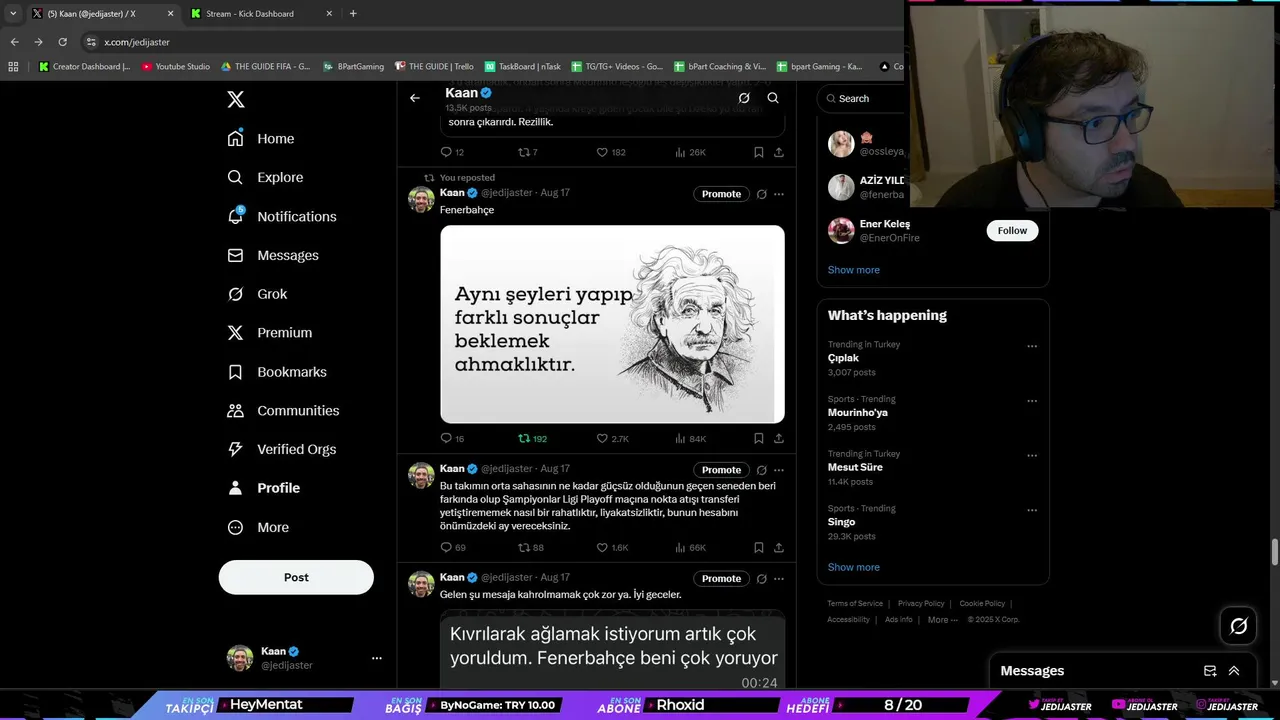1280x720 pixels.
Task: Open Messages in the X sidebar
Action: pyautogui.click(x=273, y=255)
